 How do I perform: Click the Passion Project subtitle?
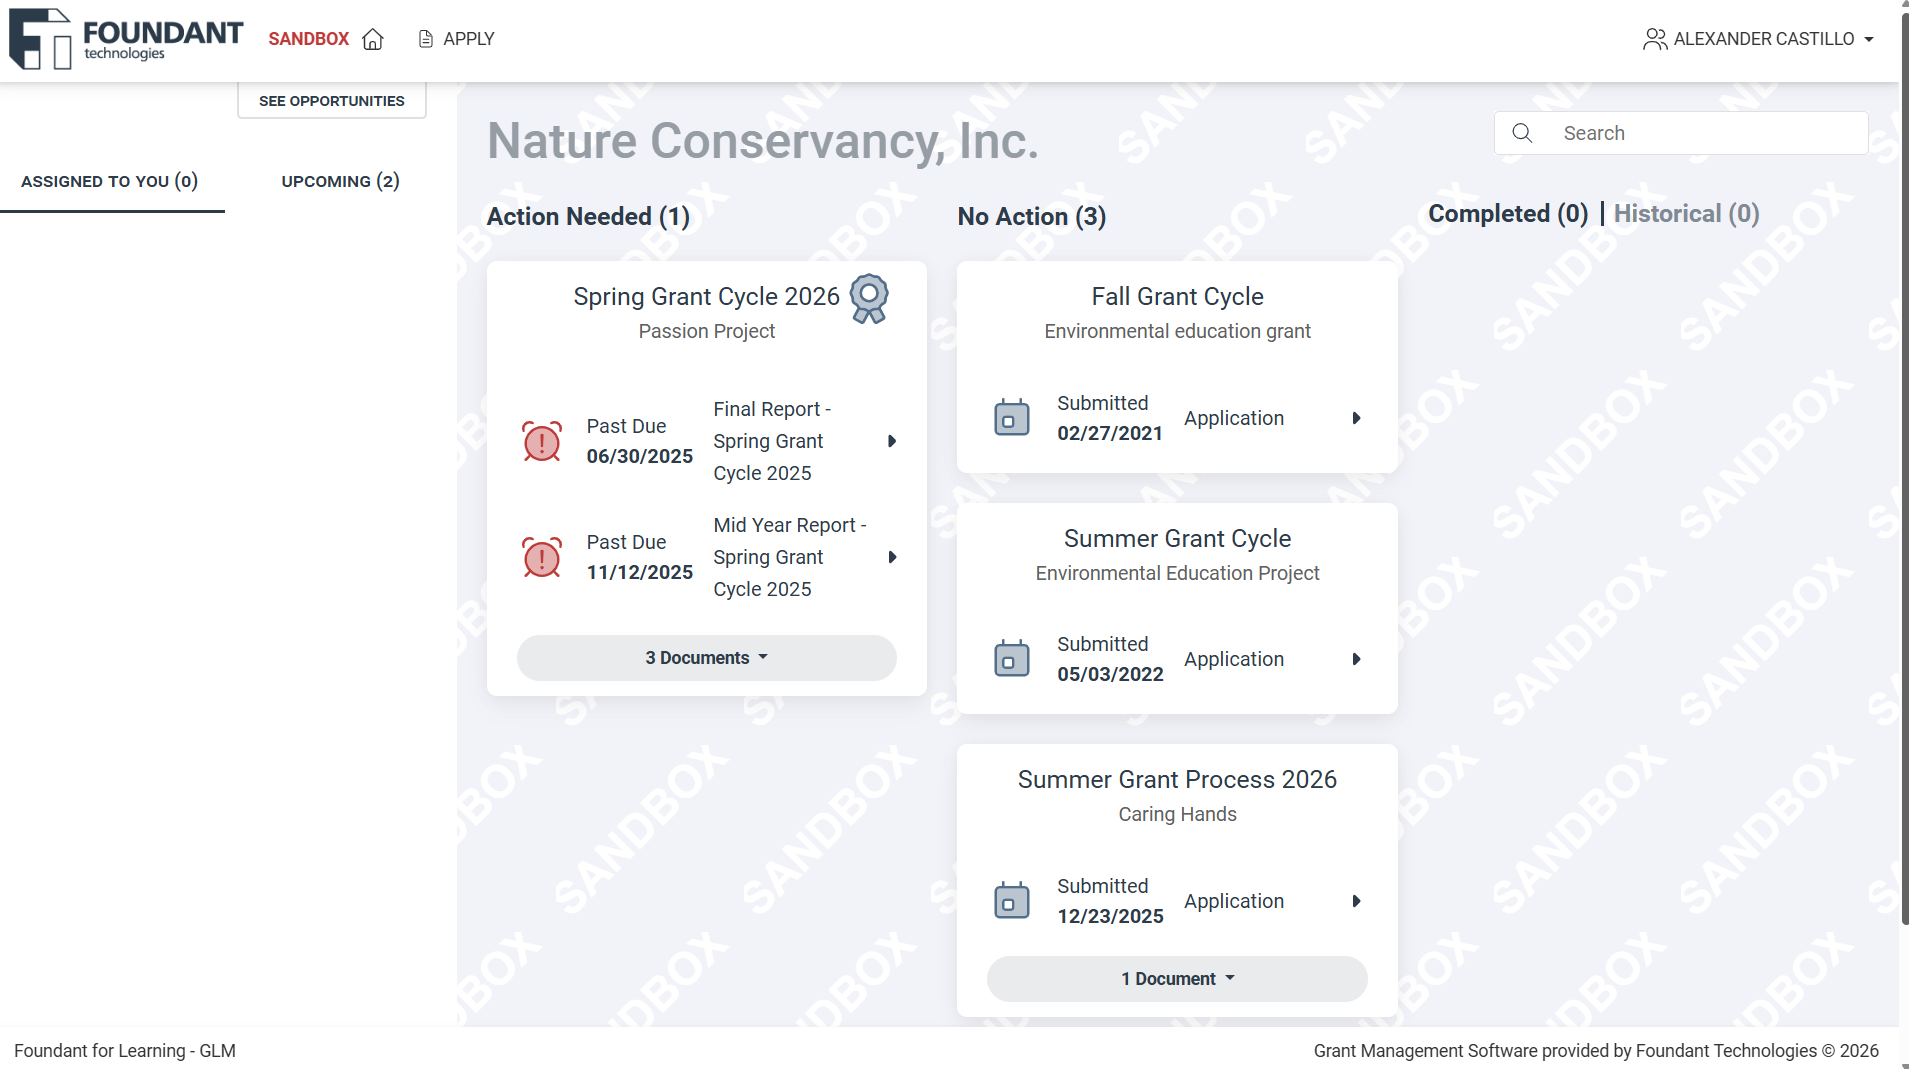(706, 331)
